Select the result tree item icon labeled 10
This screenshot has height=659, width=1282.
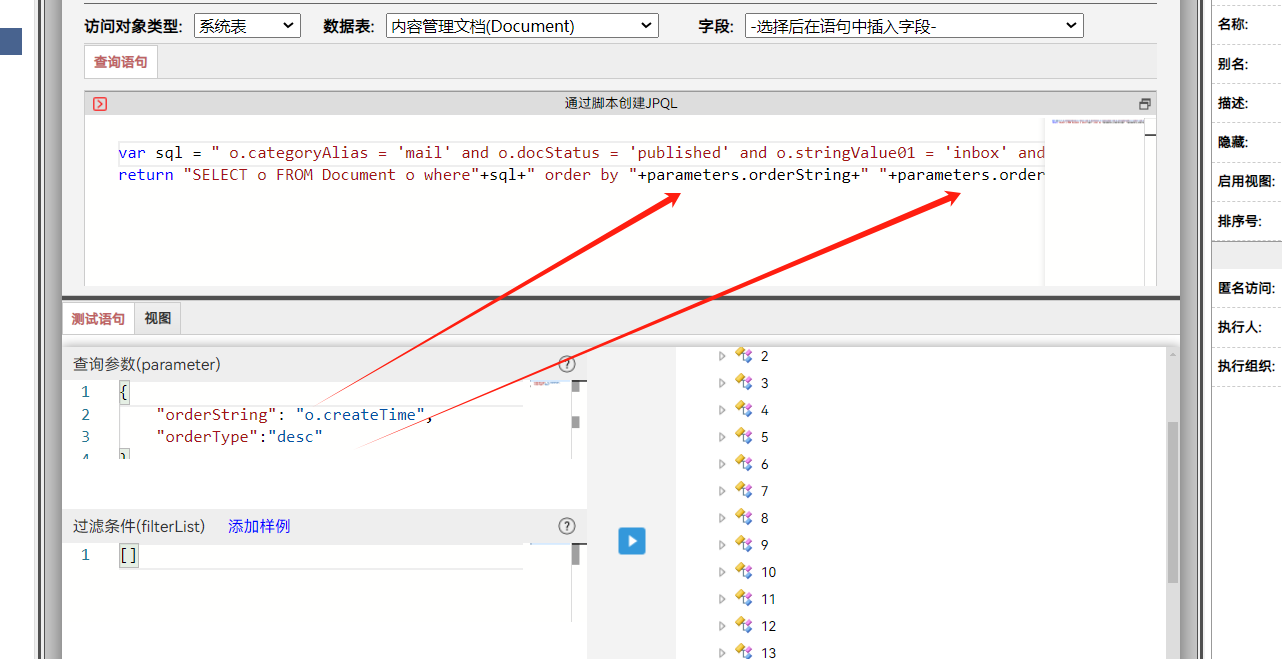(x=744, y=571)
